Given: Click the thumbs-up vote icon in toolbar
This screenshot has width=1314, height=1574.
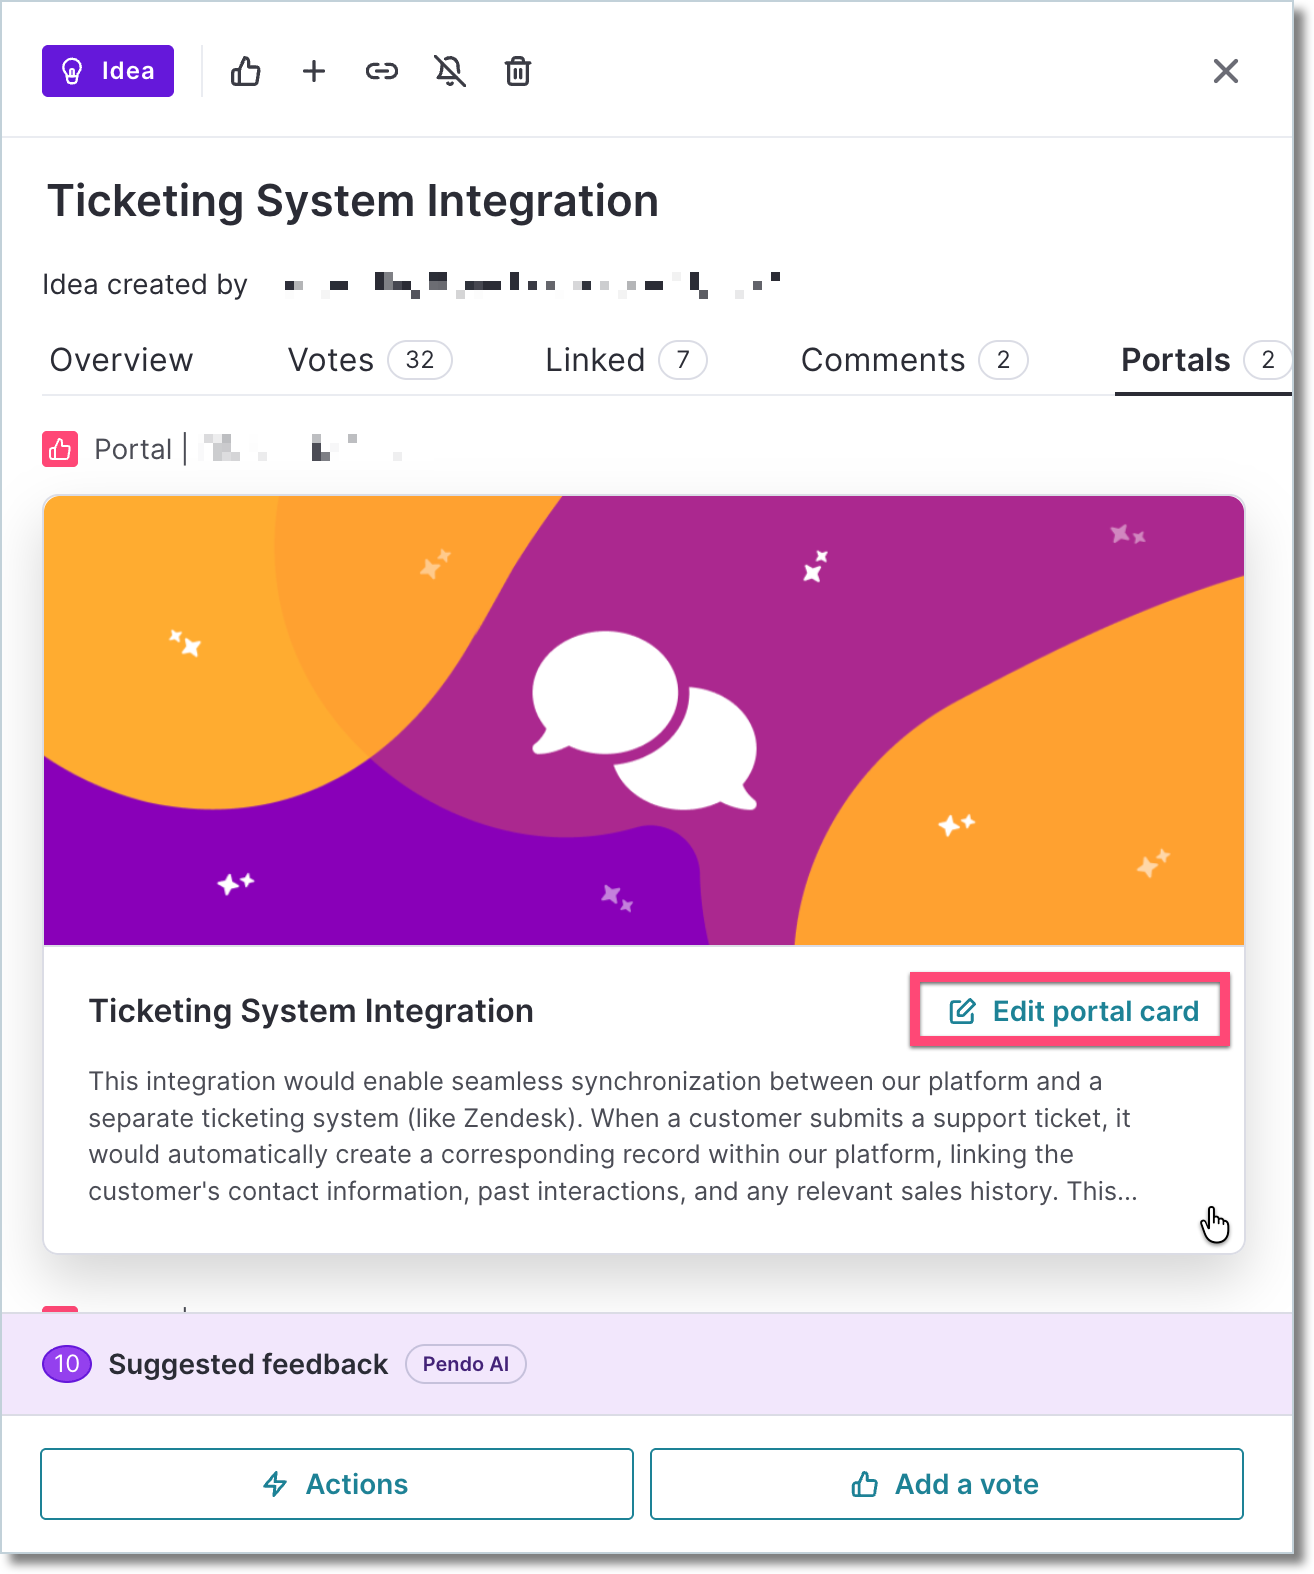Looking at the screenshot, I should pyautogui.click(x=245, y=71).
